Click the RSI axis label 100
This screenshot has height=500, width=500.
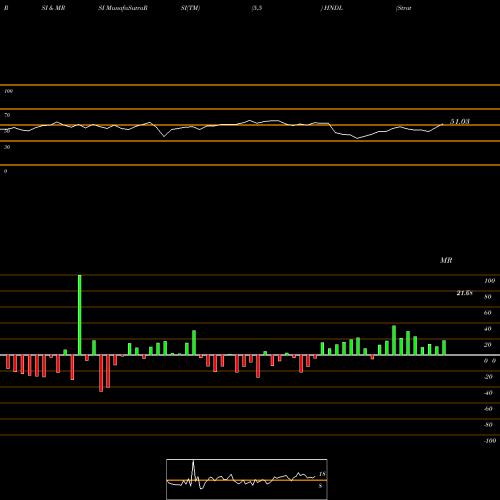(x=8, y=91)
